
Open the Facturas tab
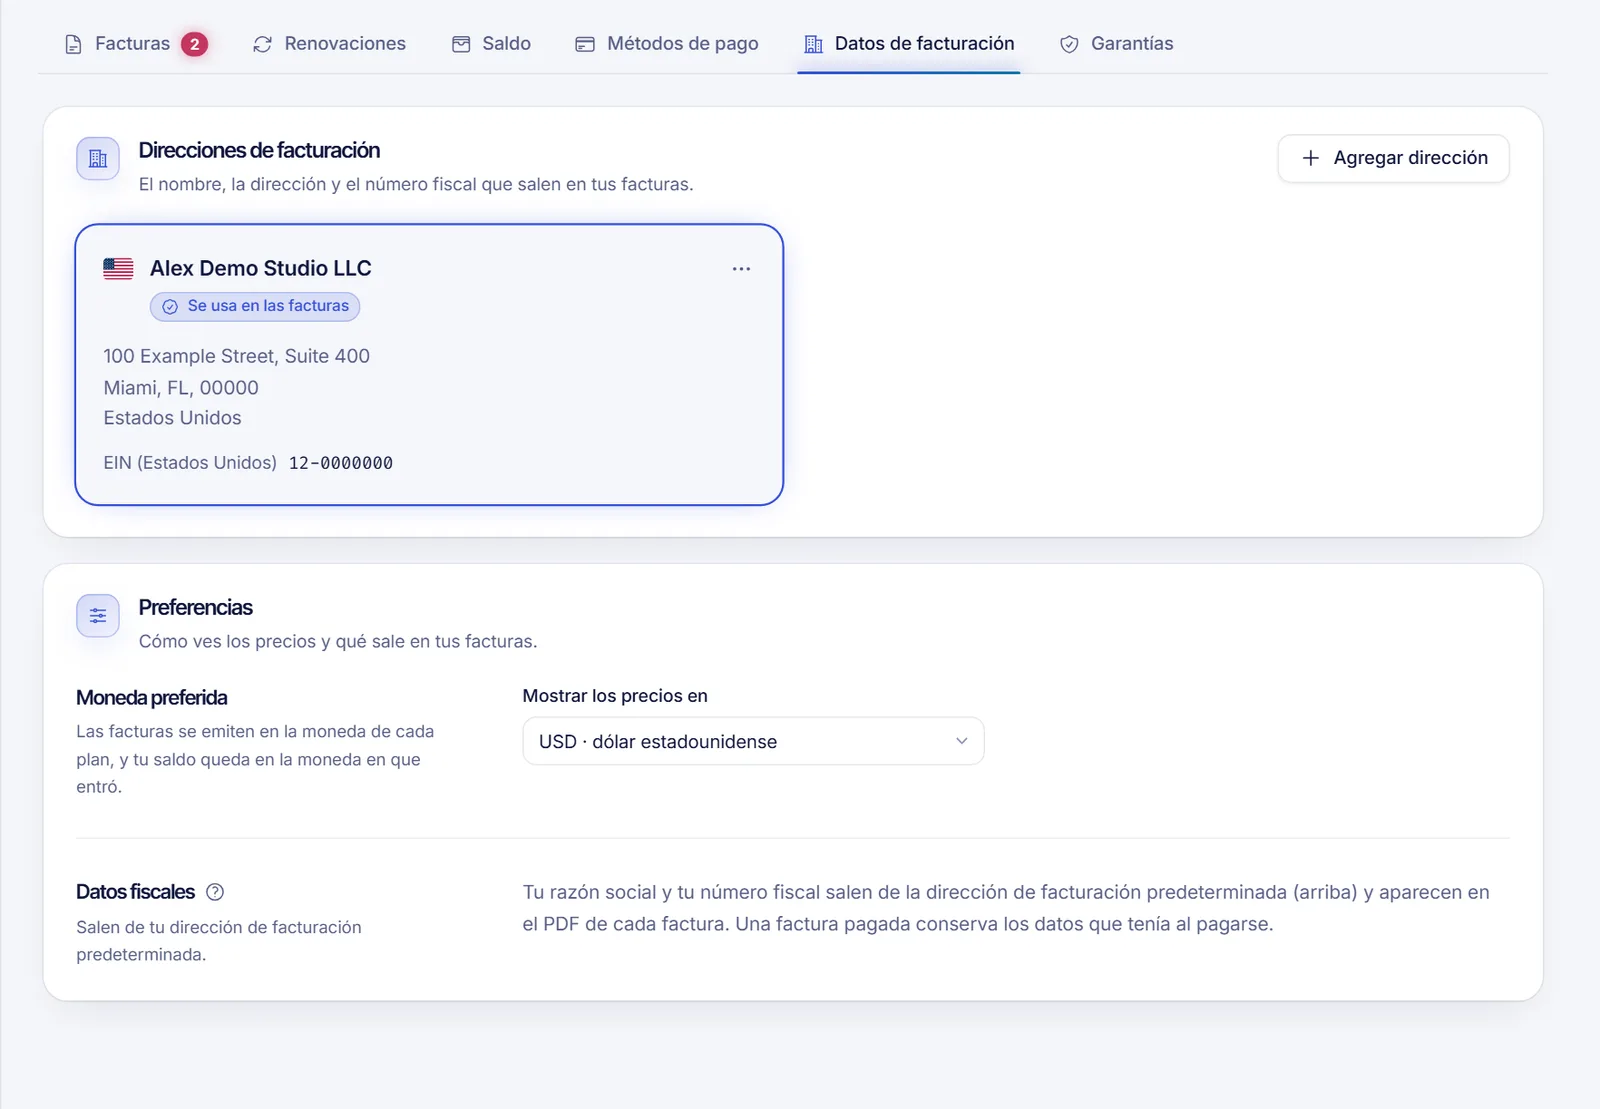[135, 44]
